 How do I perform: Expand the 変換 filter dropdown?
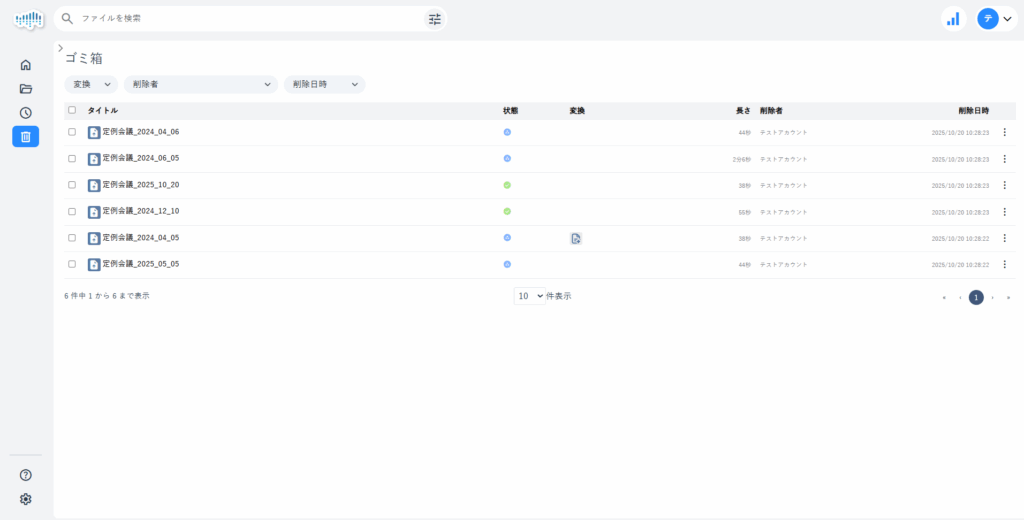[x=91, y=85]
